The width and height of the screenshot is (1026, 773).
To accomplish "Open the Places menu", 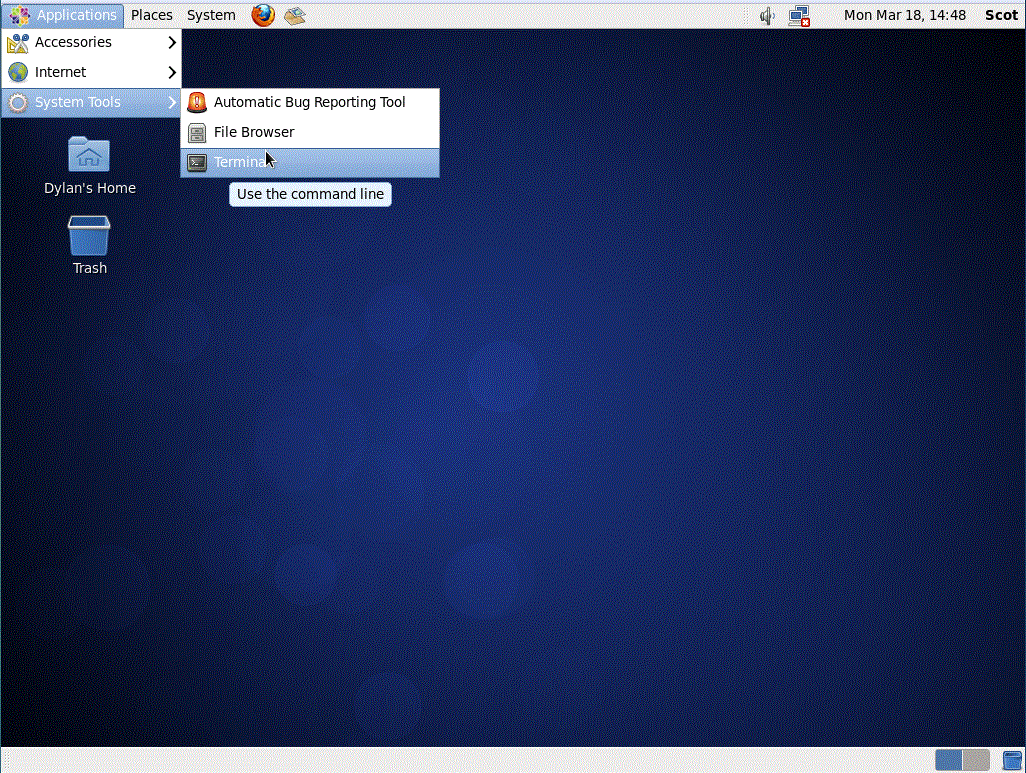I will [x=151, y=15].
